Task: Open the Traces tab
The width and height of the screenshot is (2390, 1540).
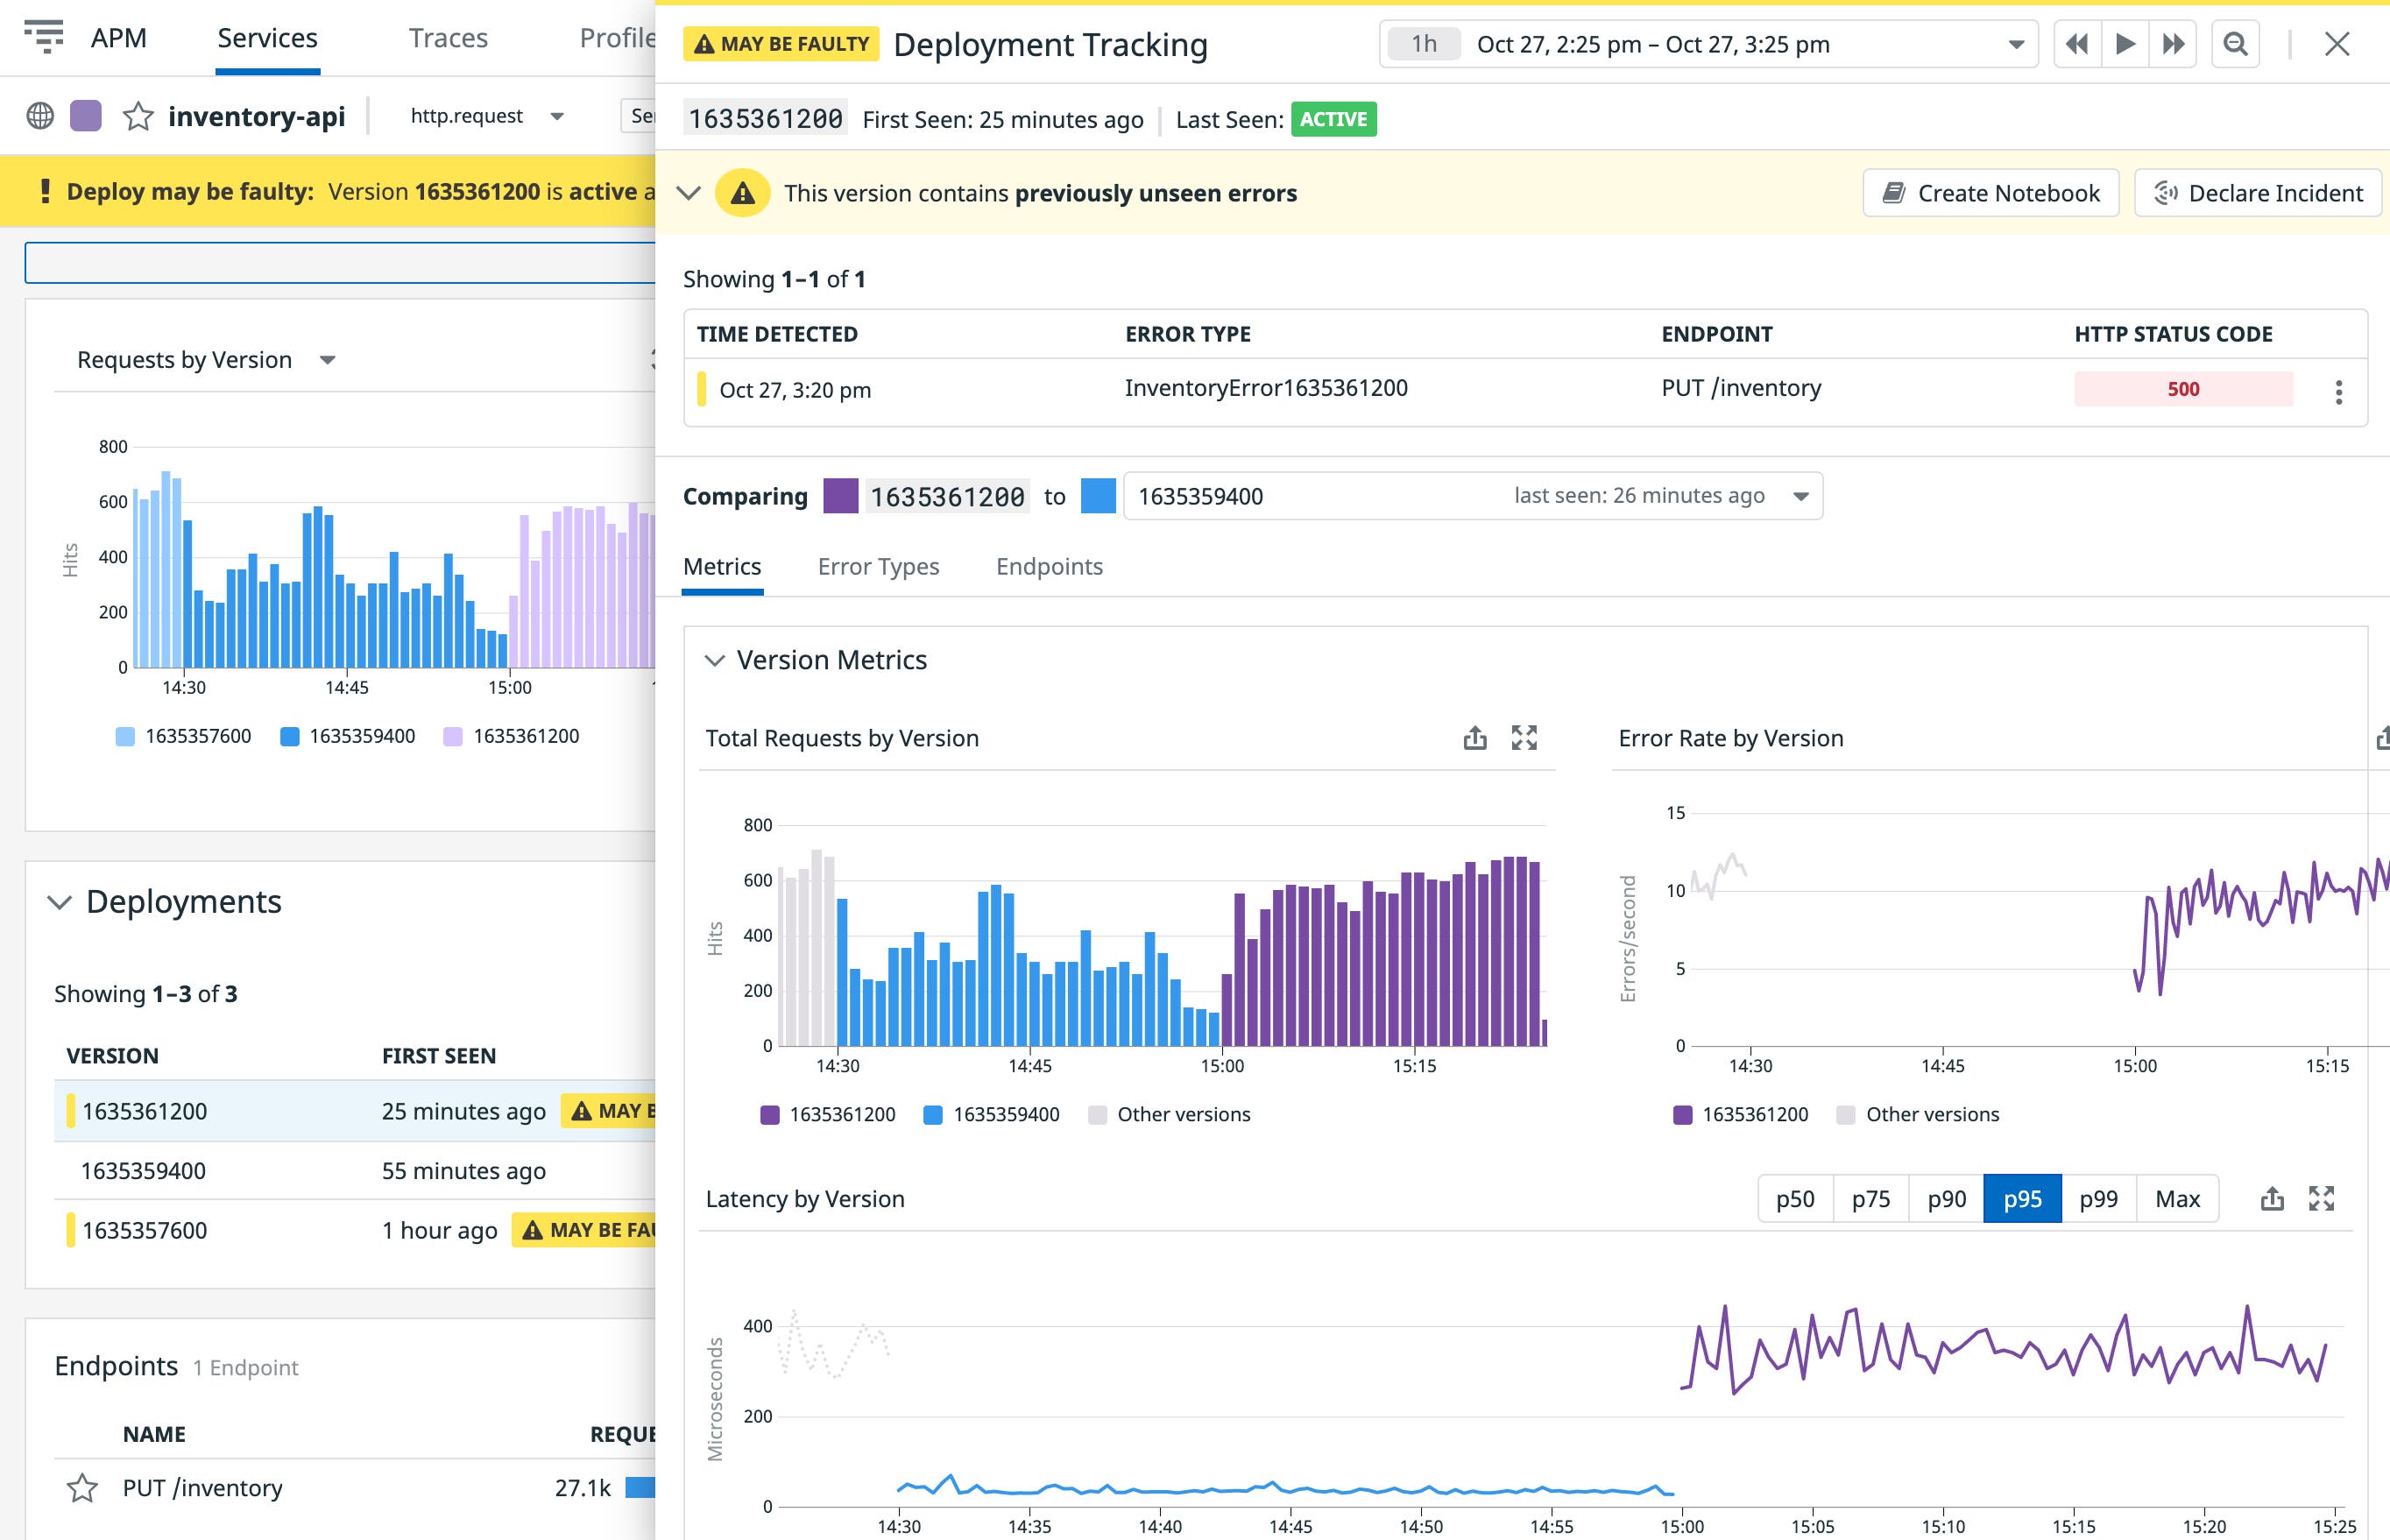Action: [448, 38]
